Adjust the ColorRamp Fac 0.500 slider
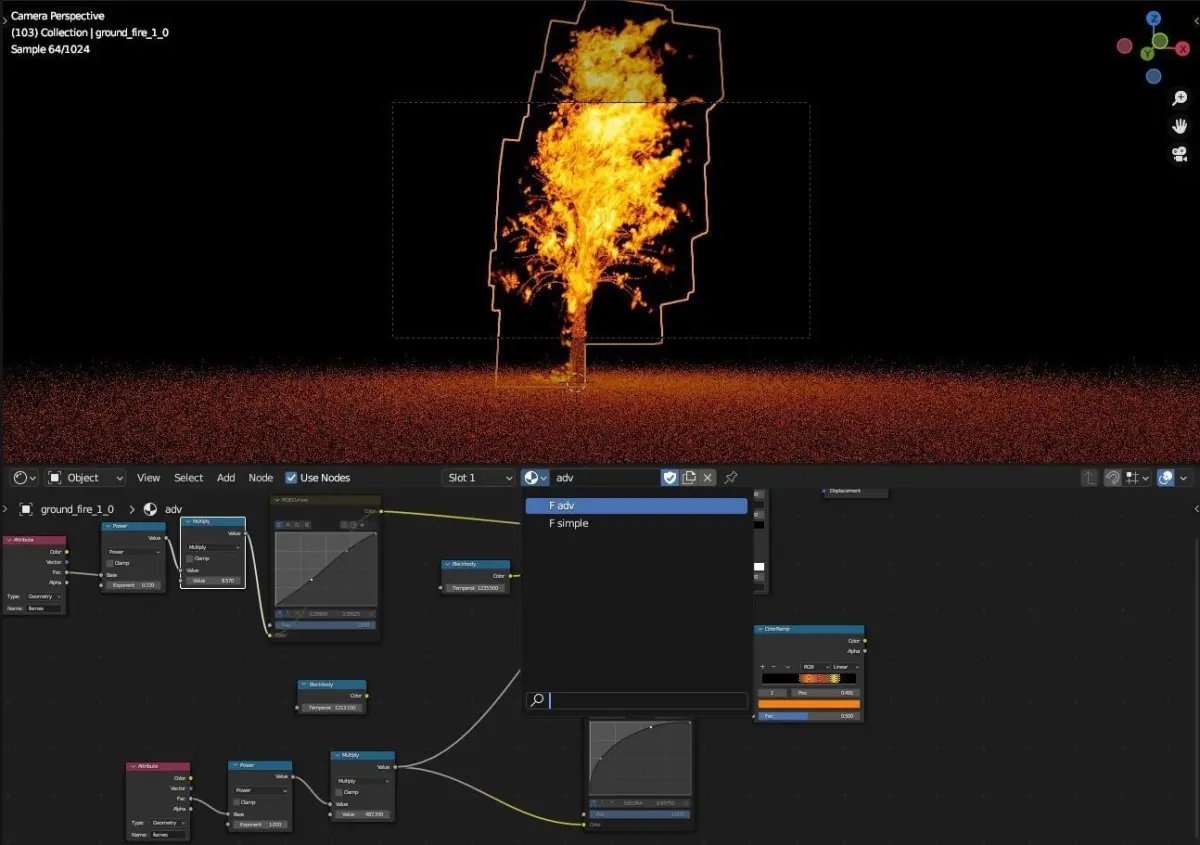Screen dimensions: 1200x845 (810, 716)
